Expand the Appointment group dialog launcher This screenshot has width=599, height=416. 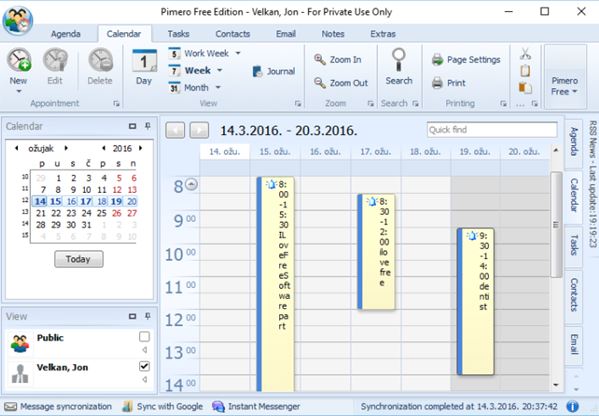tap(117, 104)
